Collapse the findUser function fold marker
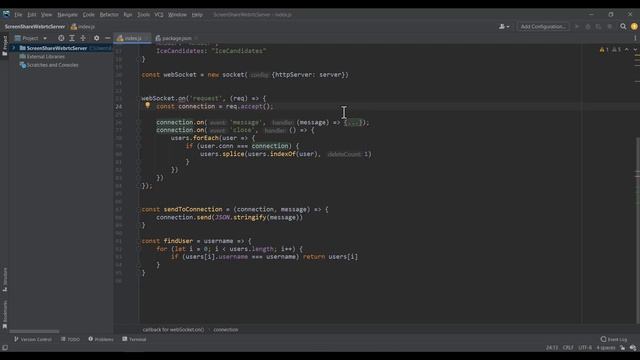The image size is (640, 360). pos(139,241)
